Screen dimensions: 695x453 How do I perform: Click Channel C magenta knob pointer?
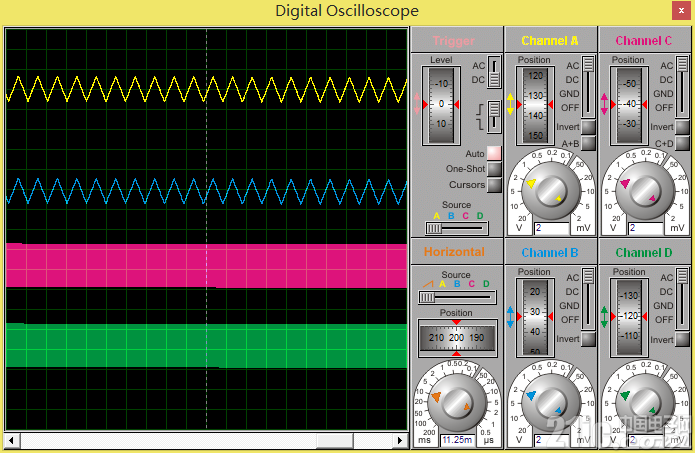[x=625, y=183]
